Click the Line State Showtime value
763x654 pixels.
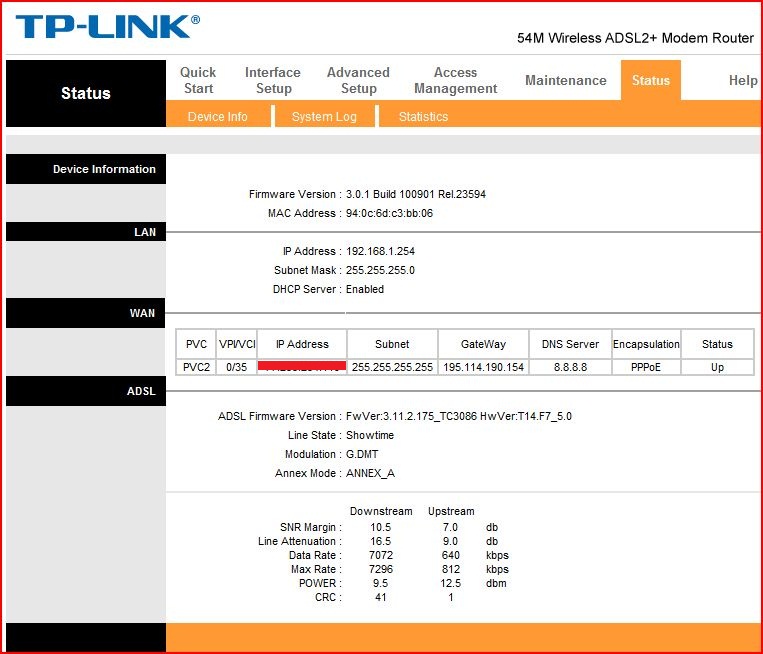[370, 435]
